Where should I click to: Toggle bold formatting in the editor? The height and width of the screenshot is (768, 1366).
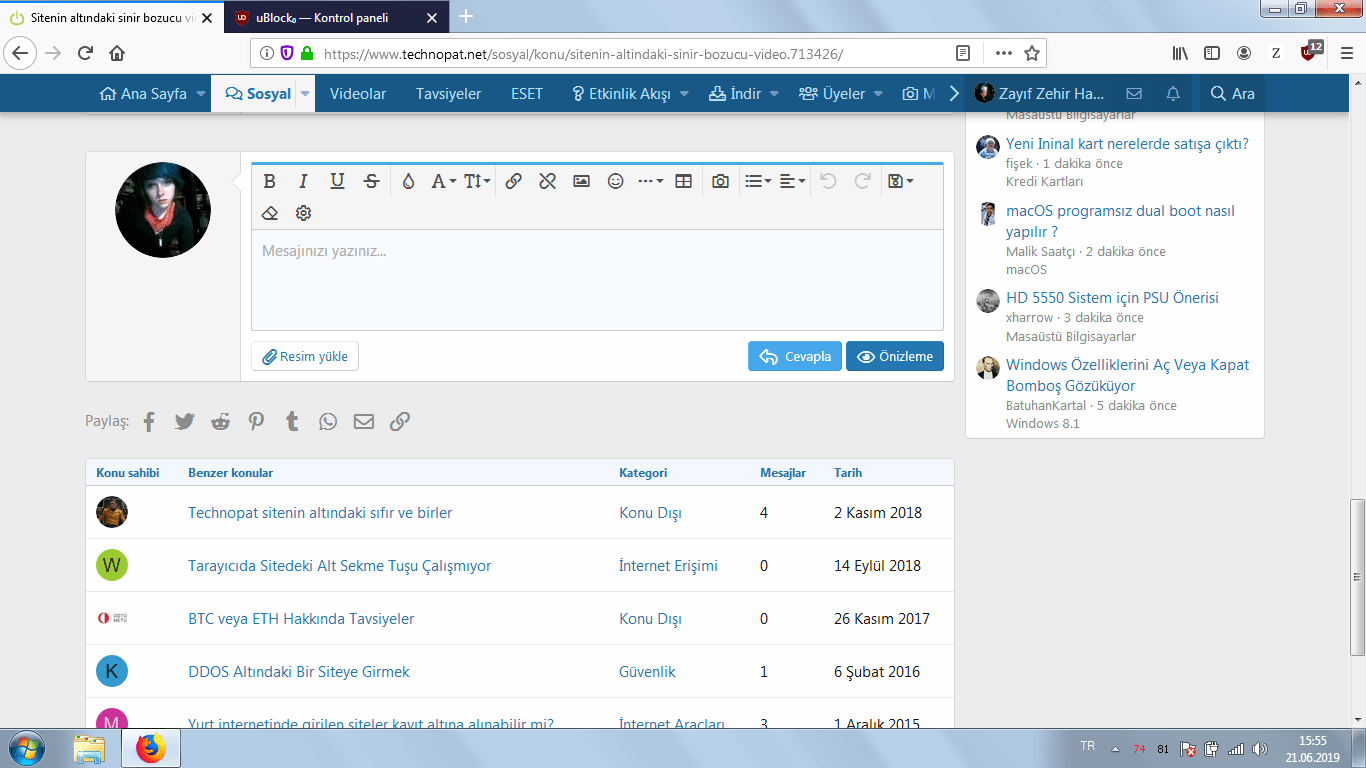coord(269,181)
